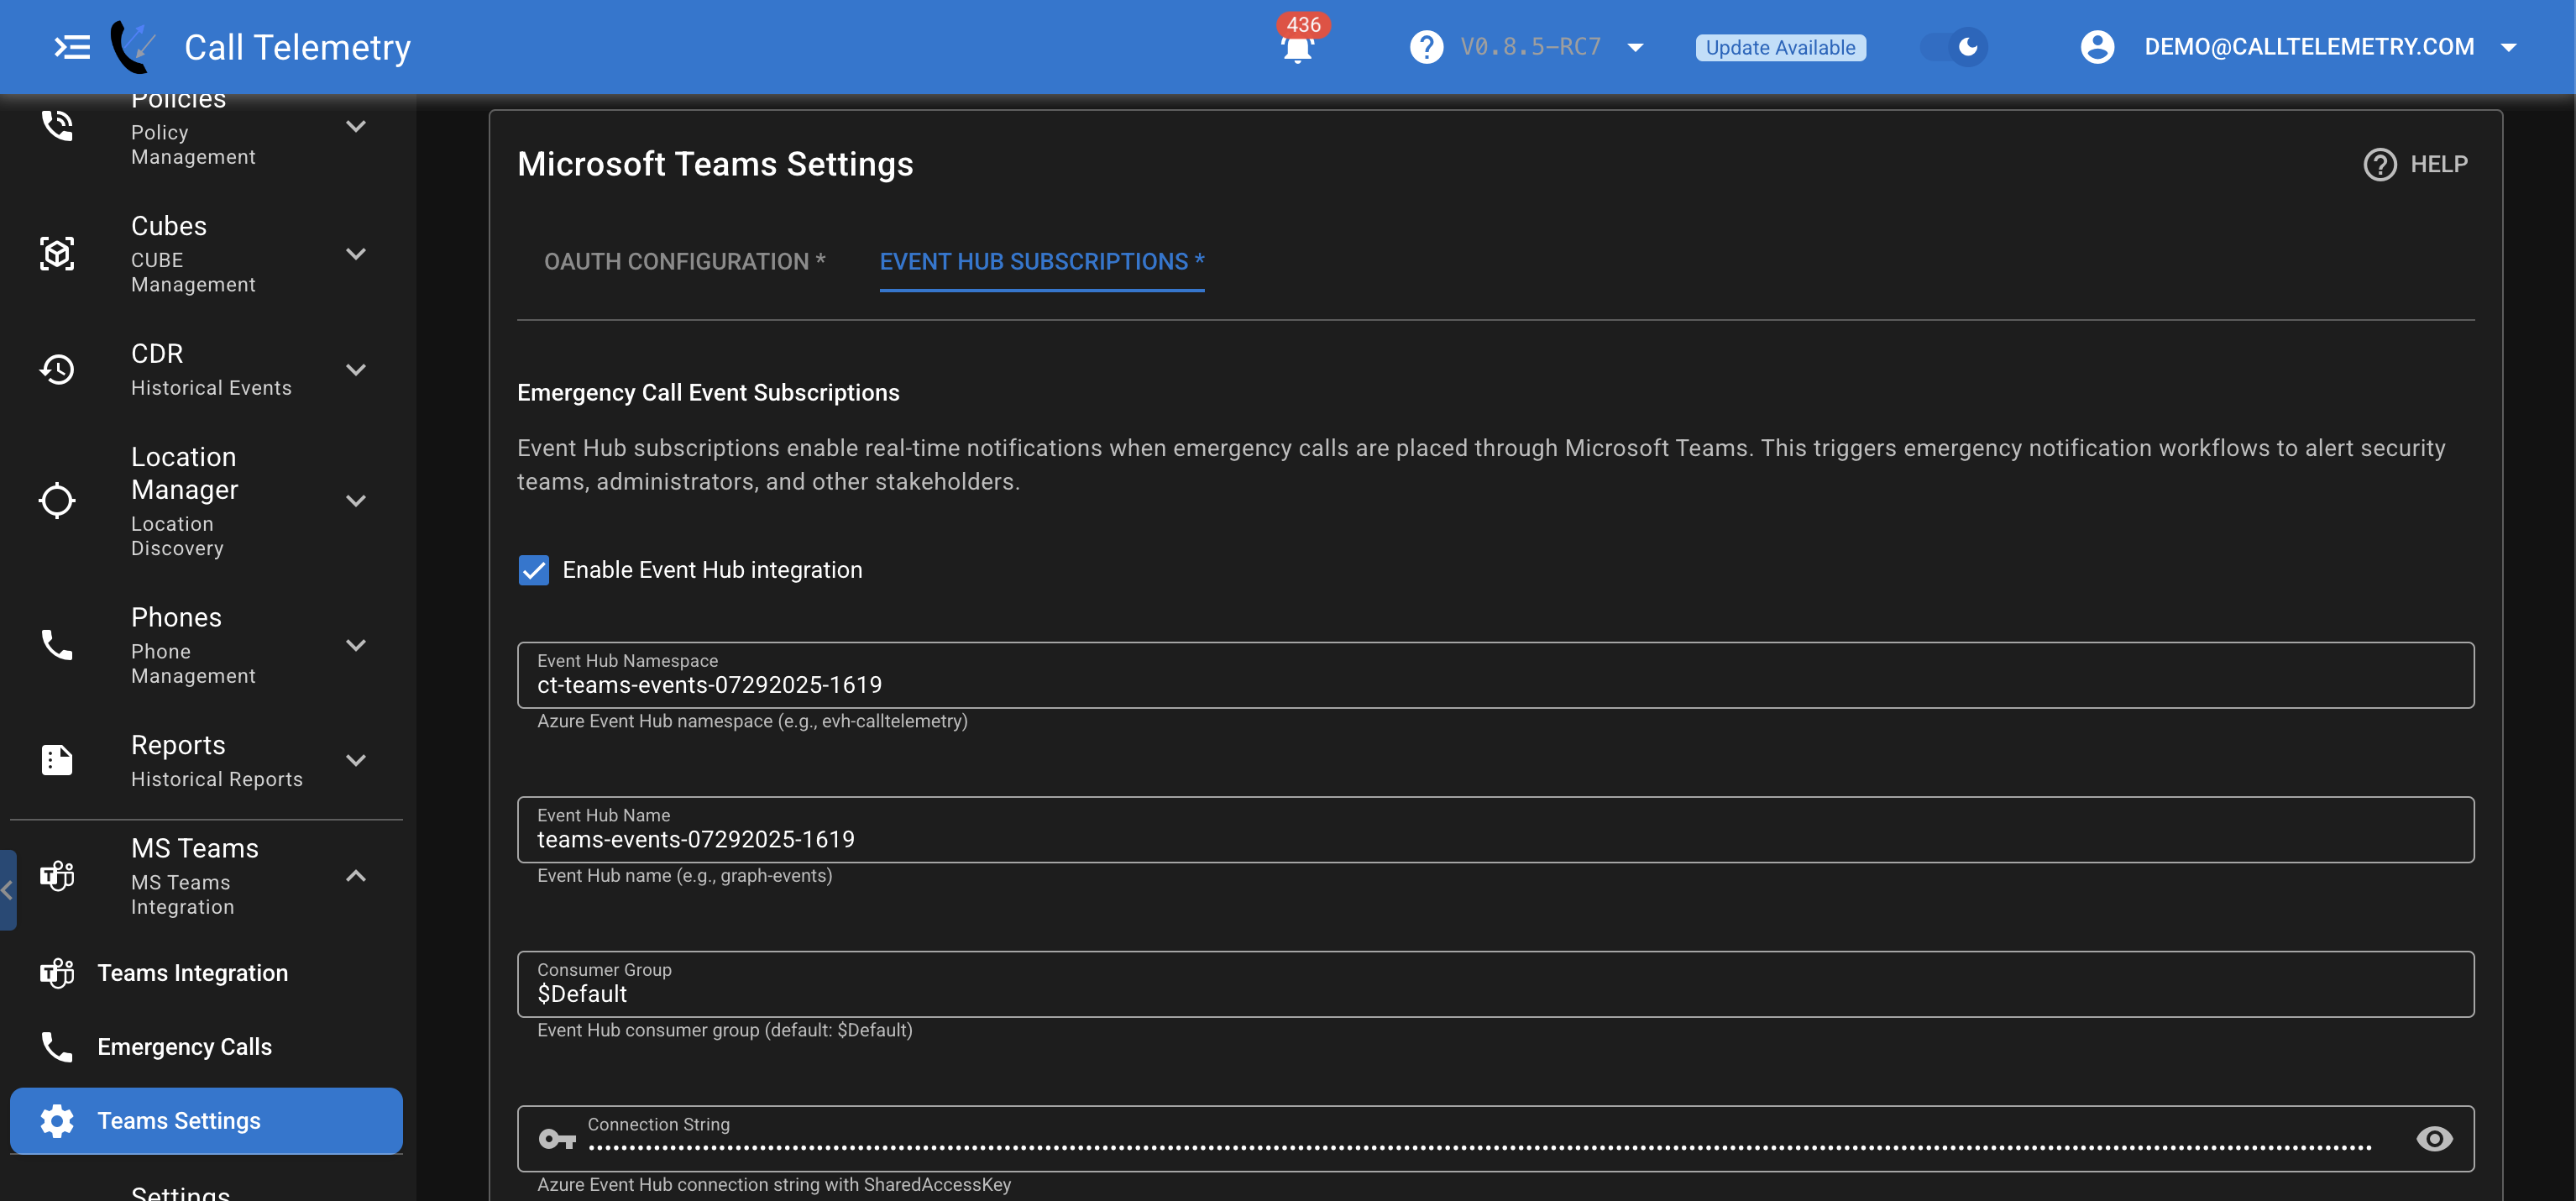Expand the Cubes section chevron

pos(356,254)
